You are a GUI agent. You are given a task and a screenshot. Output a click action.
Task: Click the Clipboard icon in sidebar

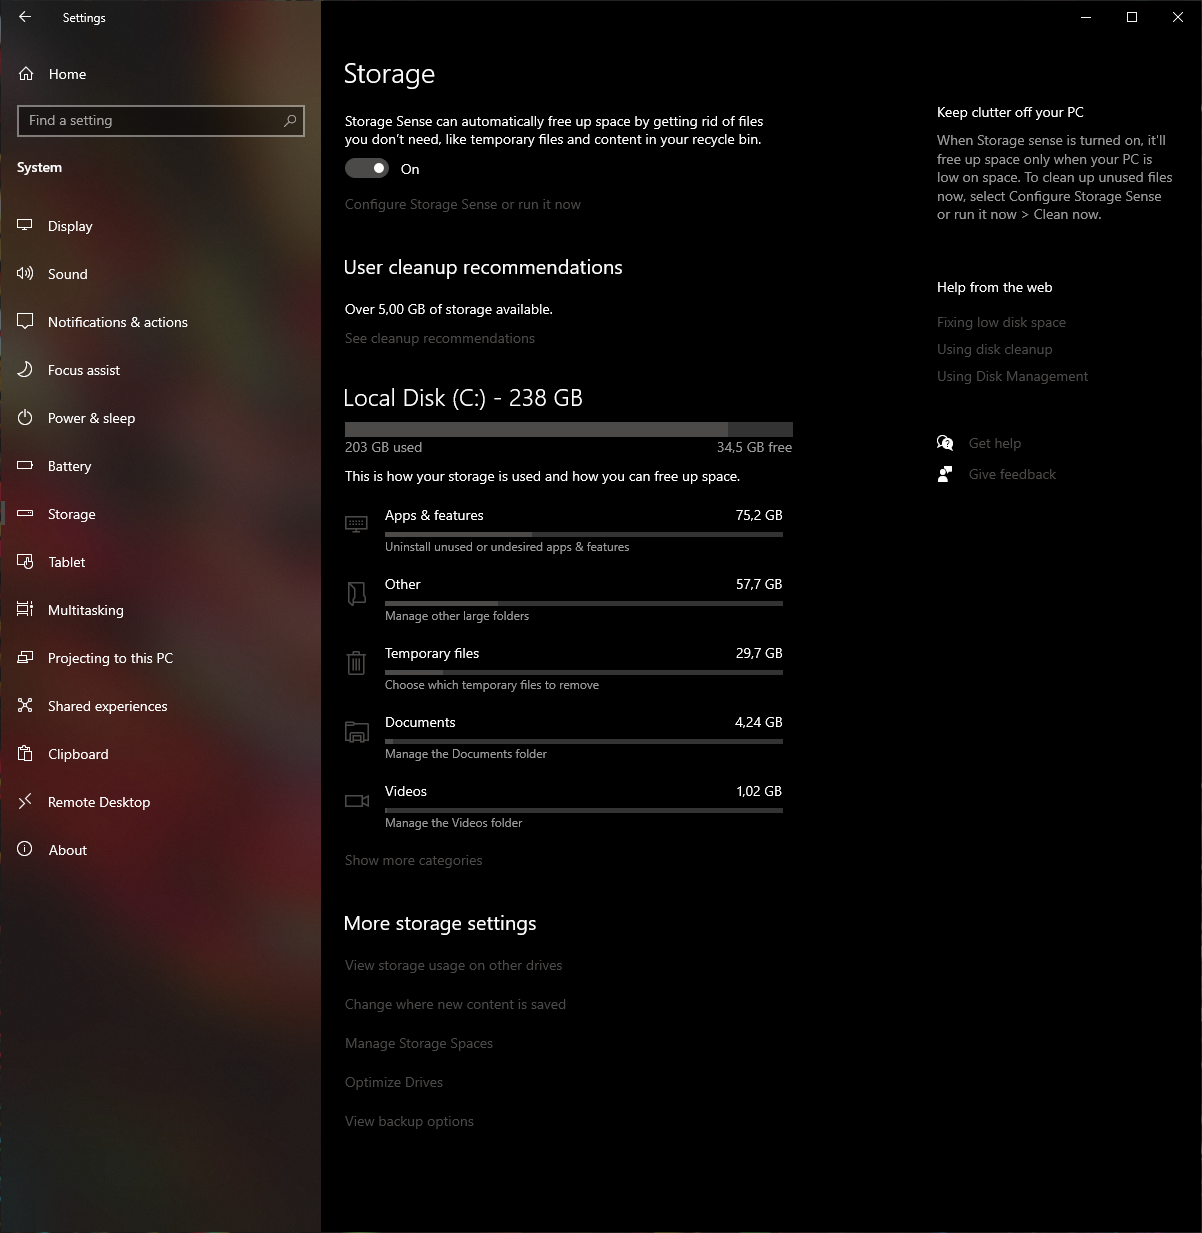click(x=25, y=754)
